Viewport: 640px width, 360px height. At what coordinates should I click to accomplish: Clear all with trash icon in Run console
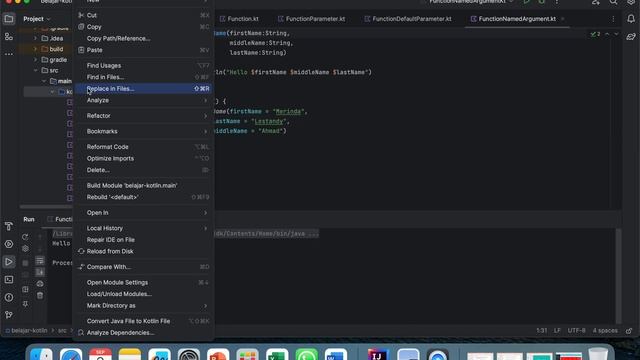coord(40,296)
